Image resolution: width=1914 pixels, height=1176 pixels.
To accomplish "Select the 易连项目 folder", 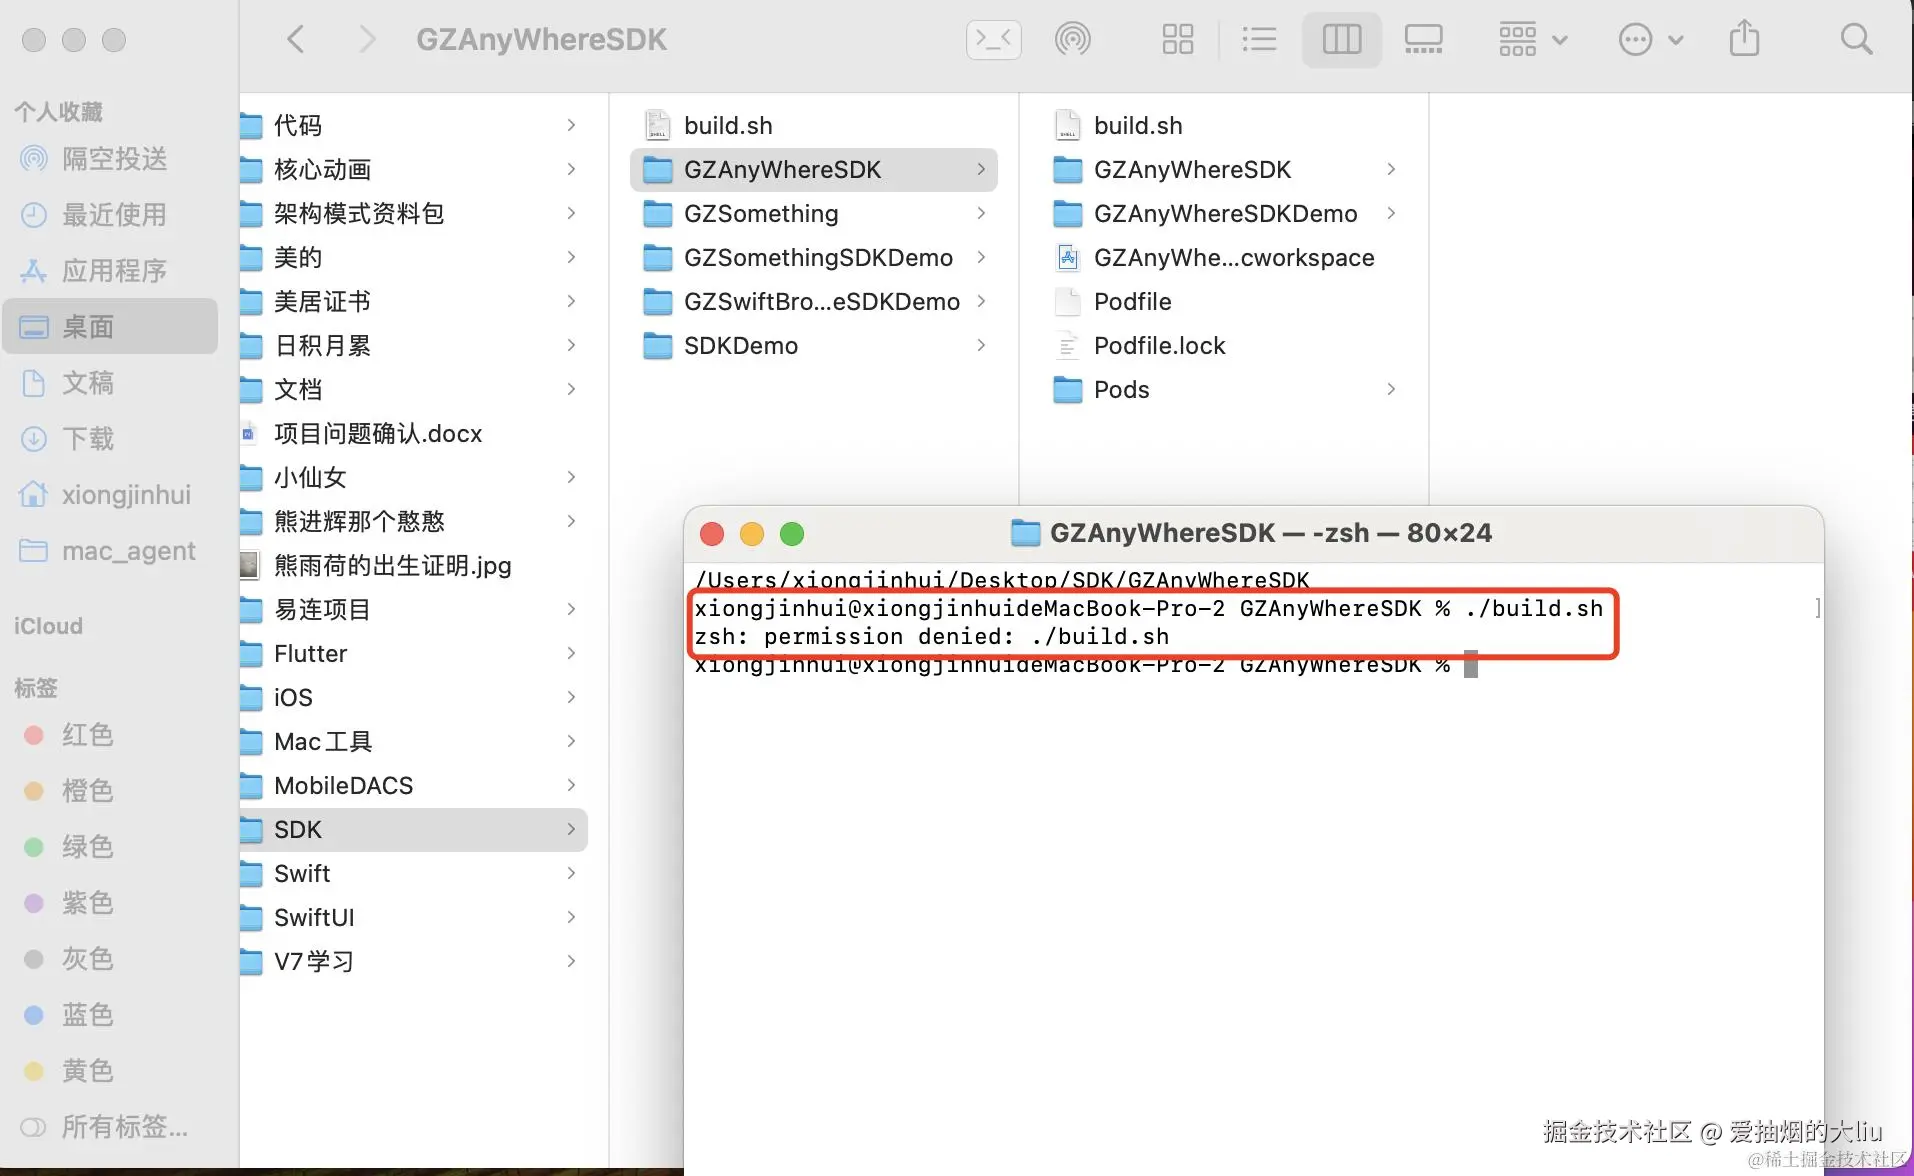I will pos(413,609).
